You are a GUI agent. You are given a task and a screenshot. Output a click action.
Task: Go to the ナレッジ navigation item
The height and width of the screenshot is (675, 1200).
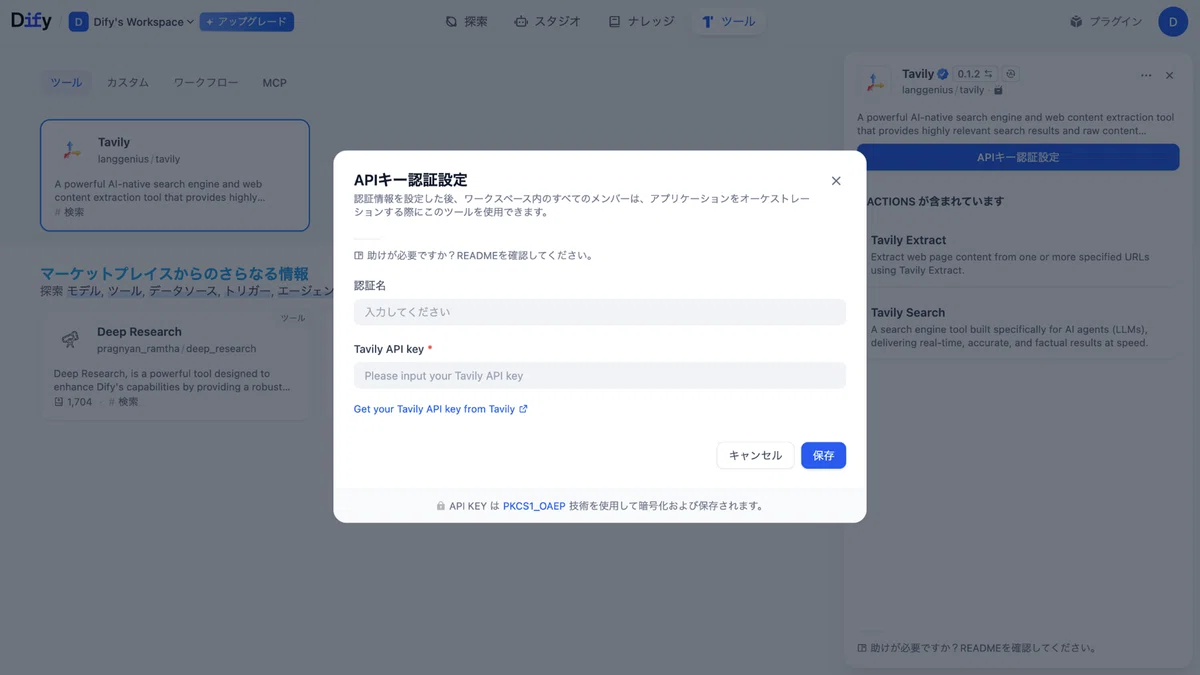tap(641, 21)
